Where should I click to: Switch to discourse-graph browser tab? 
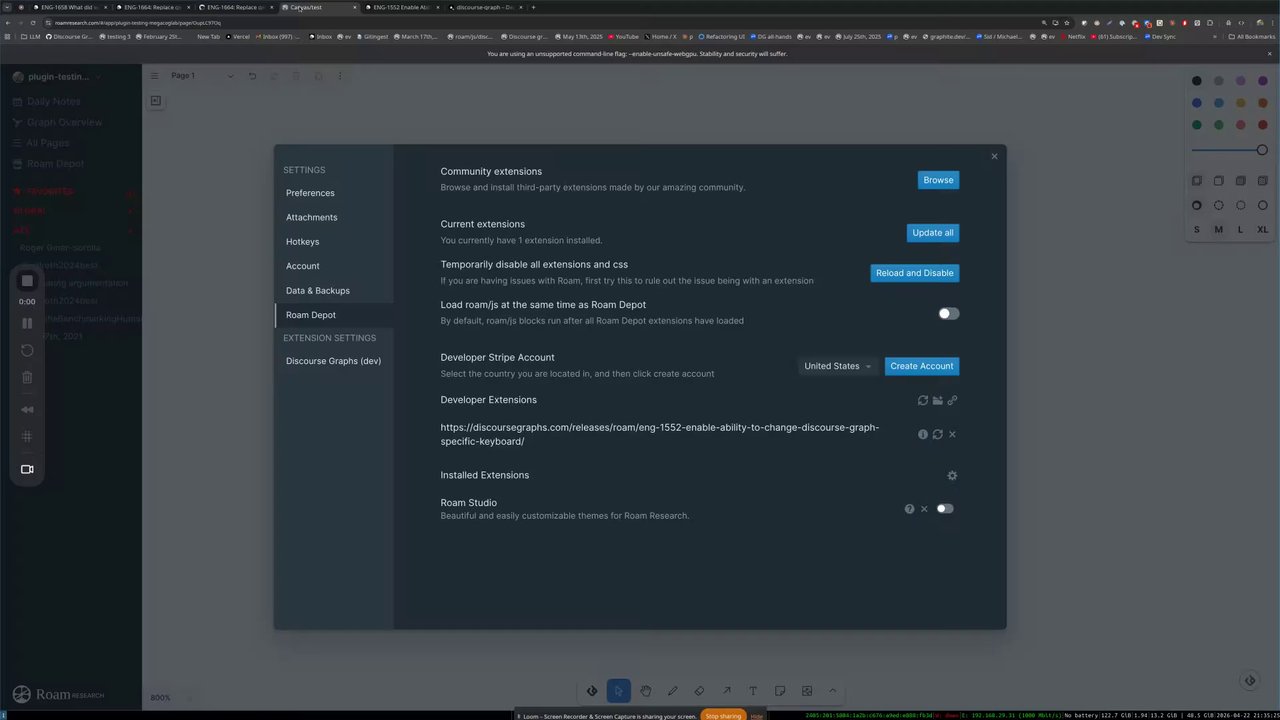point(485,7)
